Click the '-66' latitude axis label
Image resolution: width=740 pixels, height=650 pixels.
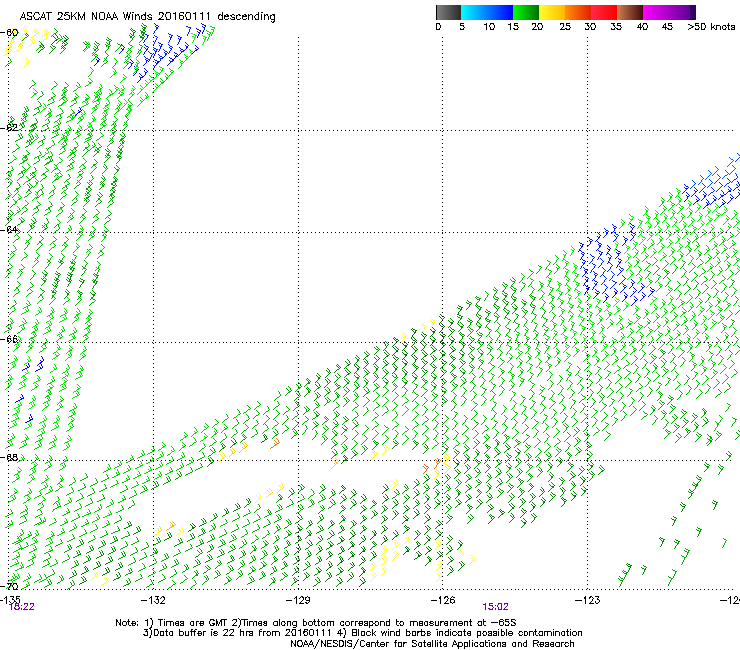coord(9,339)
